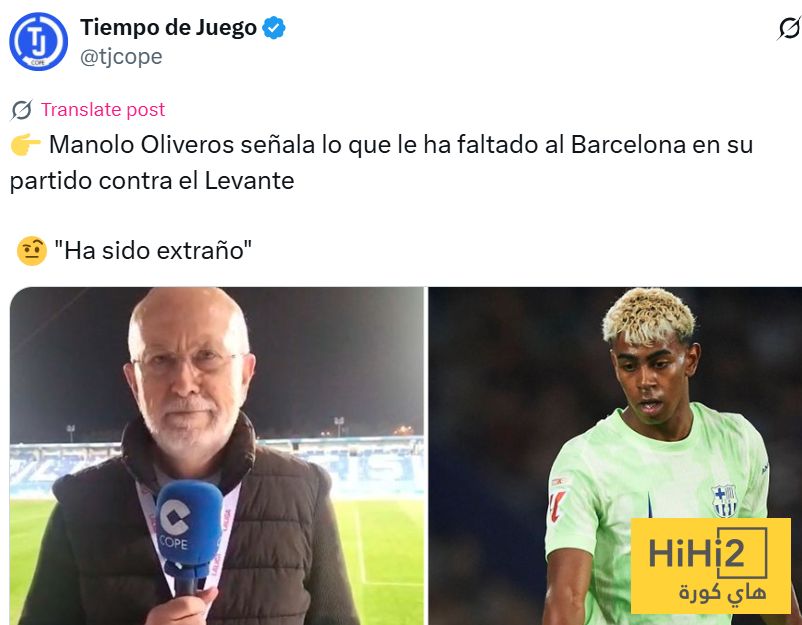Click the raised eyebrow emoji
Image resolution: width=802 pixels, height=625 pixels.
[x=32, y=251]
